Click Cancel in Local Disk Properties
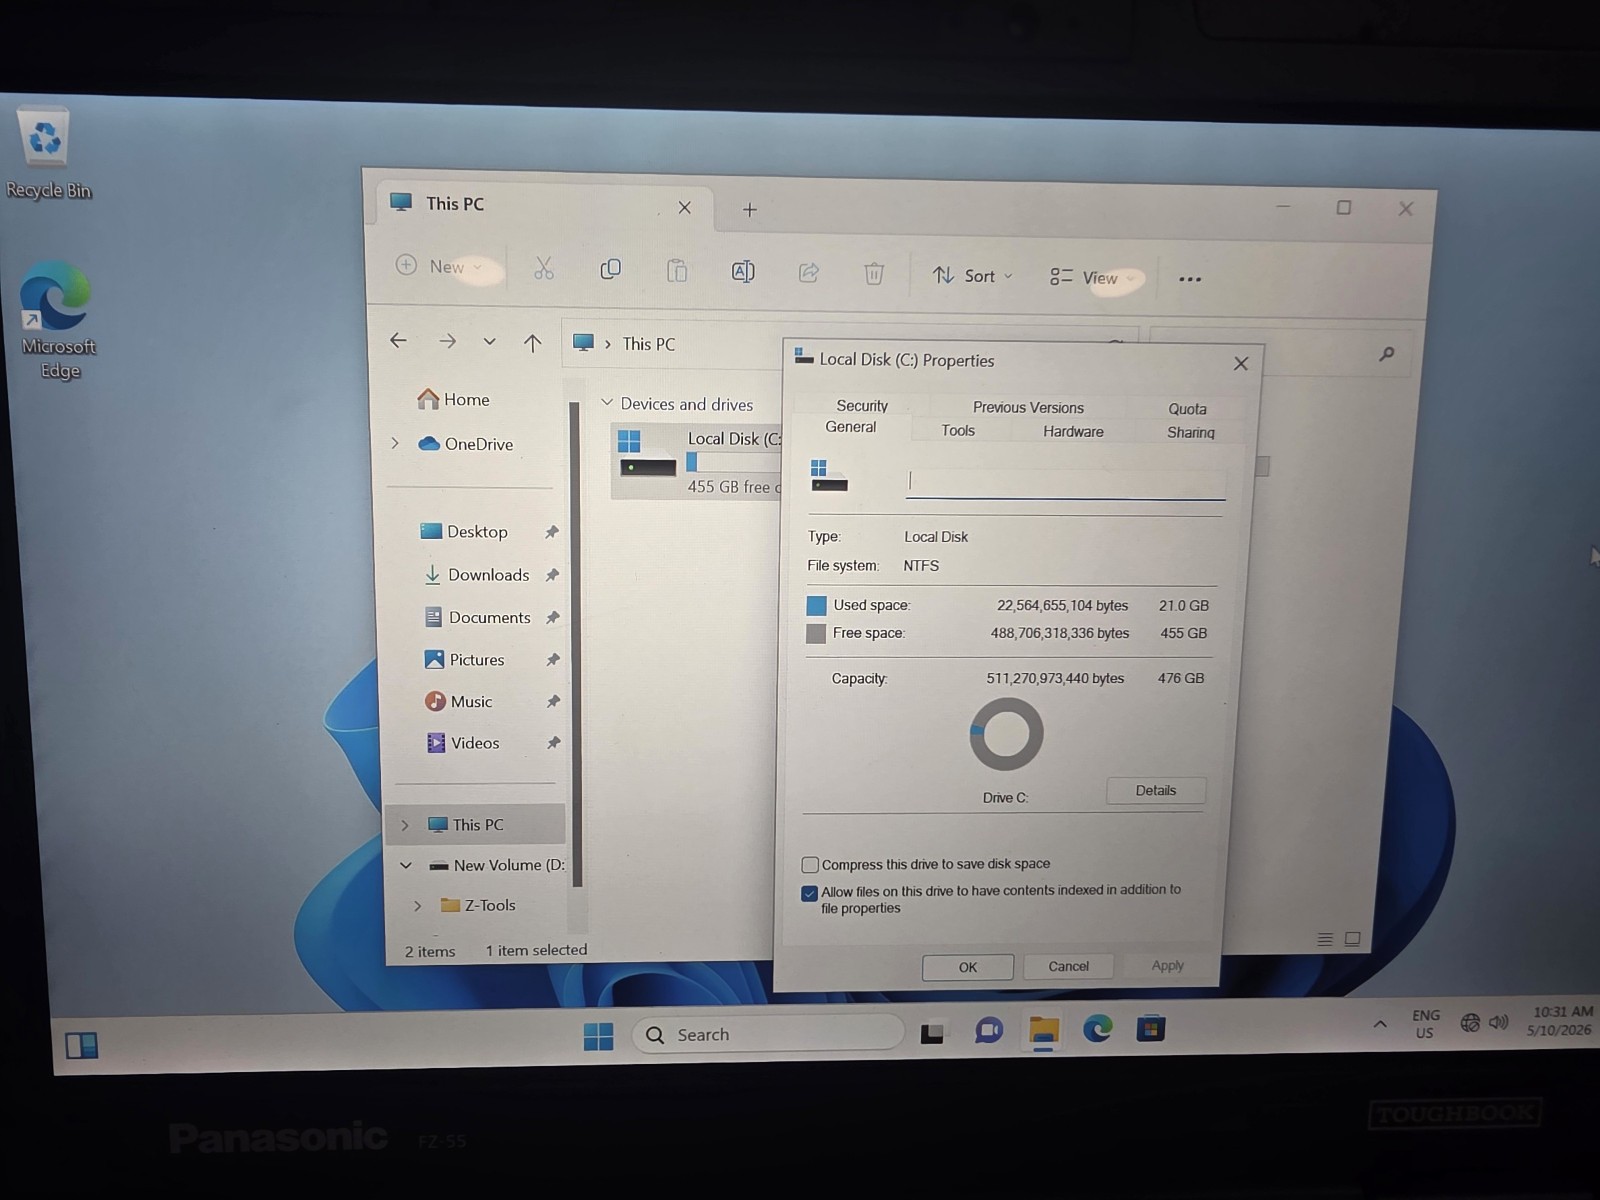Viewport: 1600px width, 1200px height. [1068, 966]
